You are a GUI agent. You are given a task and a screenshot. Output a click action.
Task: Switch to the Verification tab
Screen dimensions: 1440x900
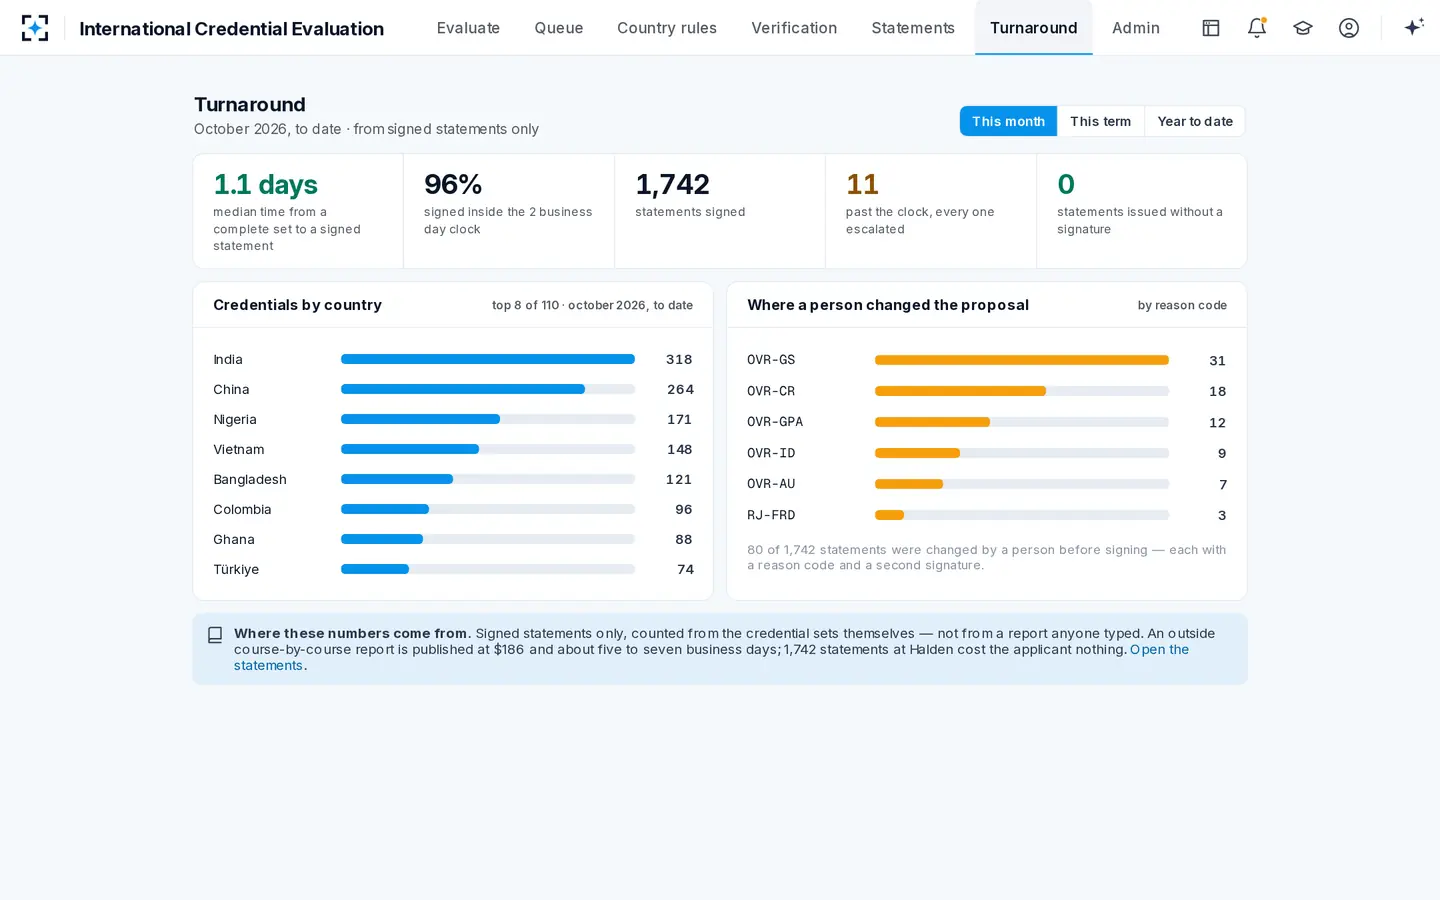tap(794, 28)
